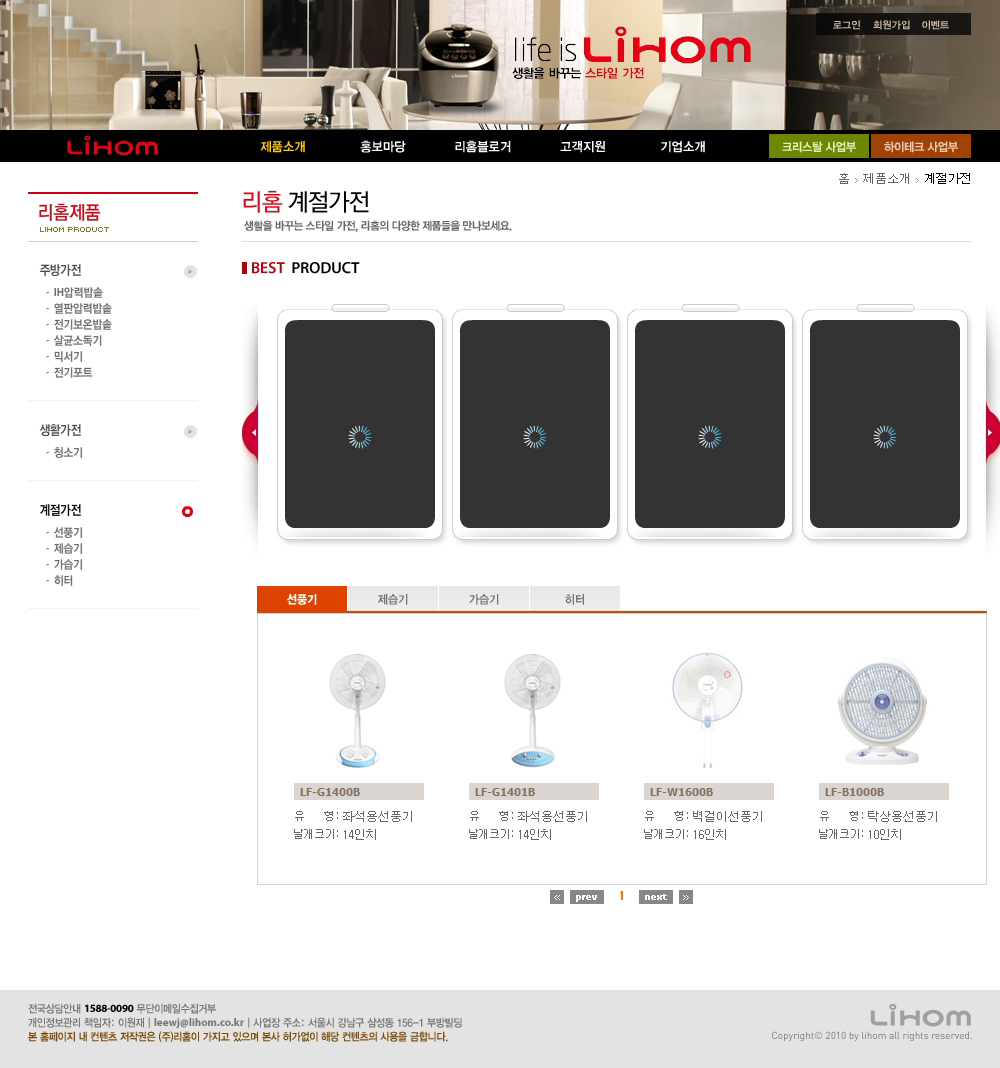Click the next pagination button
Viewport: 1000px width, 1068px height.
tap(655, 897)
